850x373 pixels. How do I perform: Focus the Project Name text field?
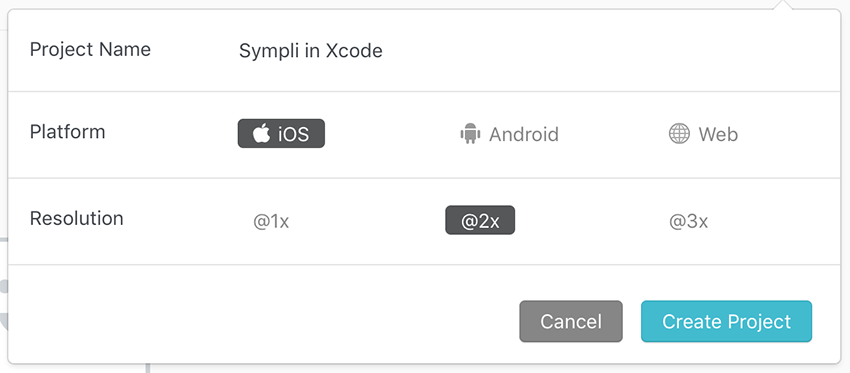531,51
